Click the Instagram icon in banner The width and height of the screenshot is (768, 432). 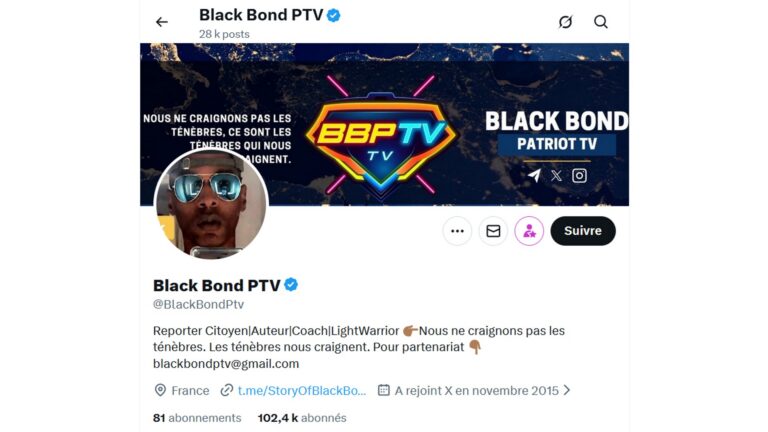click(579, 175)
